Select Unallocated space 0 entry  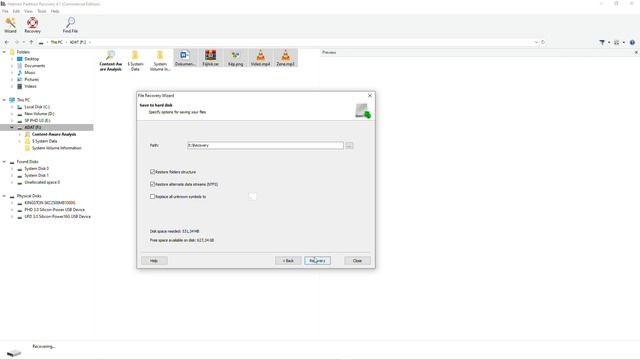pos(42,182)
